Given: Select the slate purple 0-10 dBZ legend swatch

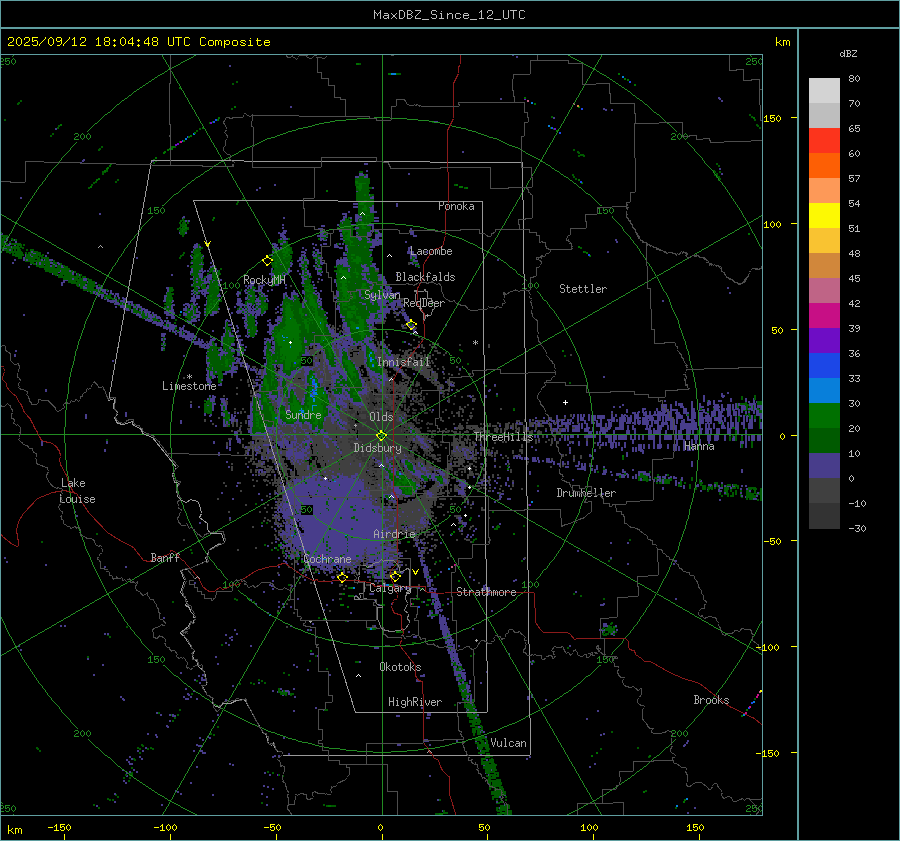Looking at the screenshot, I should click(x=824, y=466).
